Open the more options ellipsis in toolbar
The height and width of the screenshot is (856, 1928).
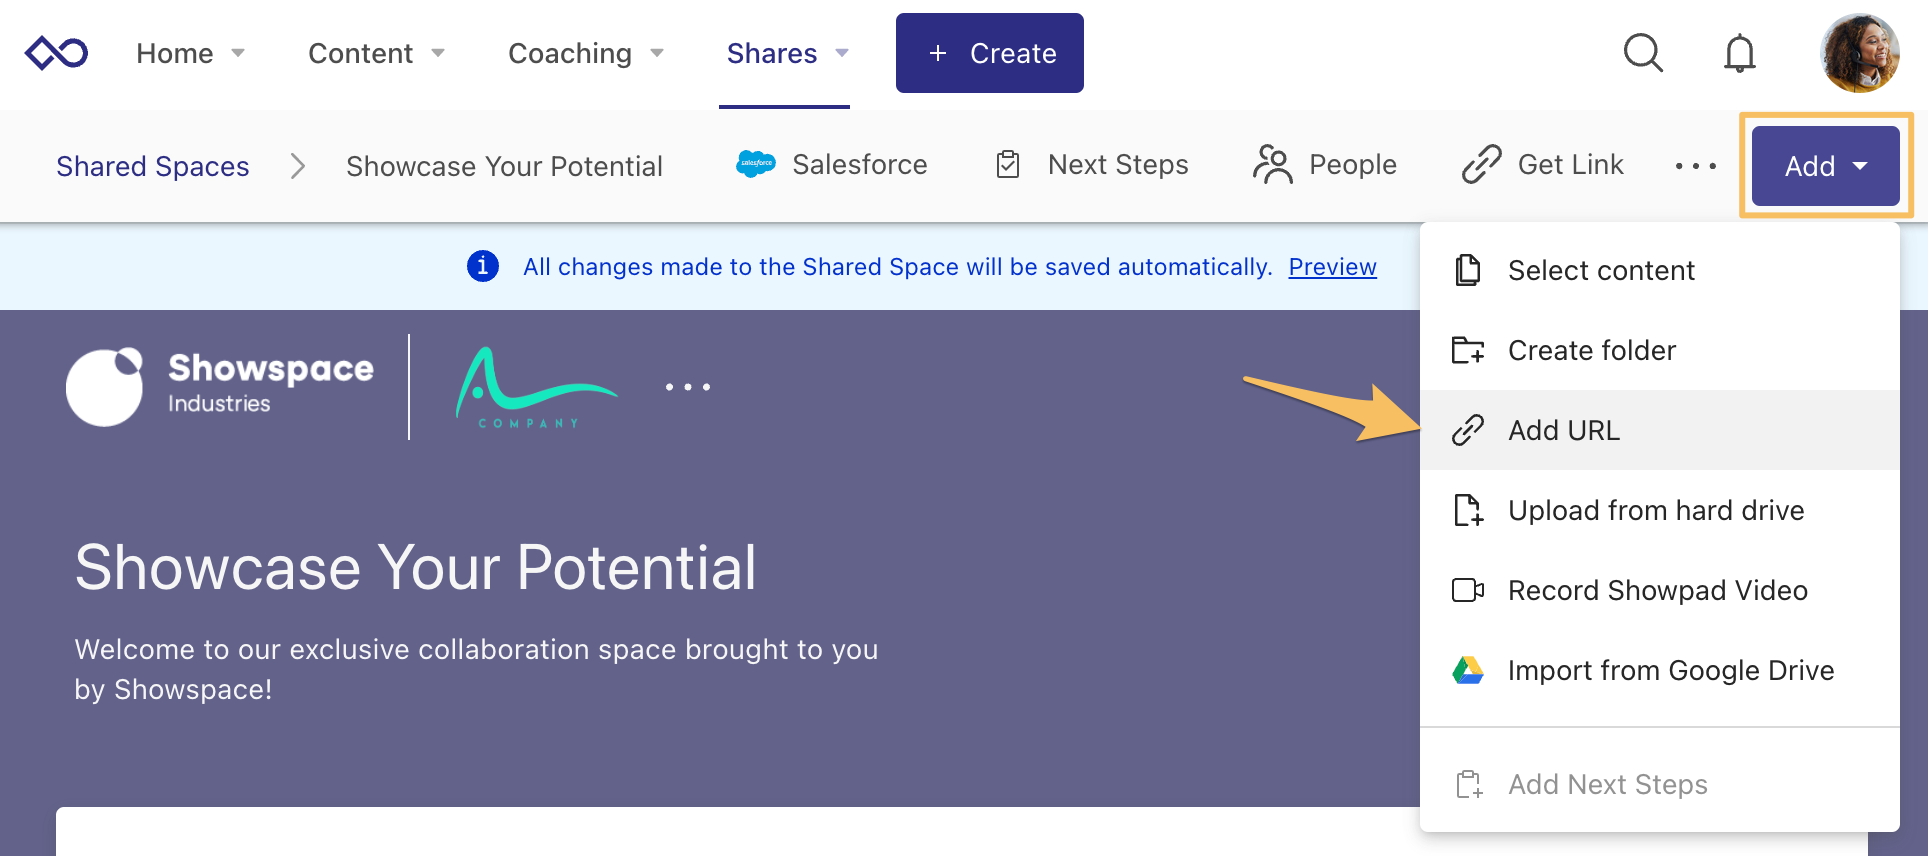coord(1696,166)
